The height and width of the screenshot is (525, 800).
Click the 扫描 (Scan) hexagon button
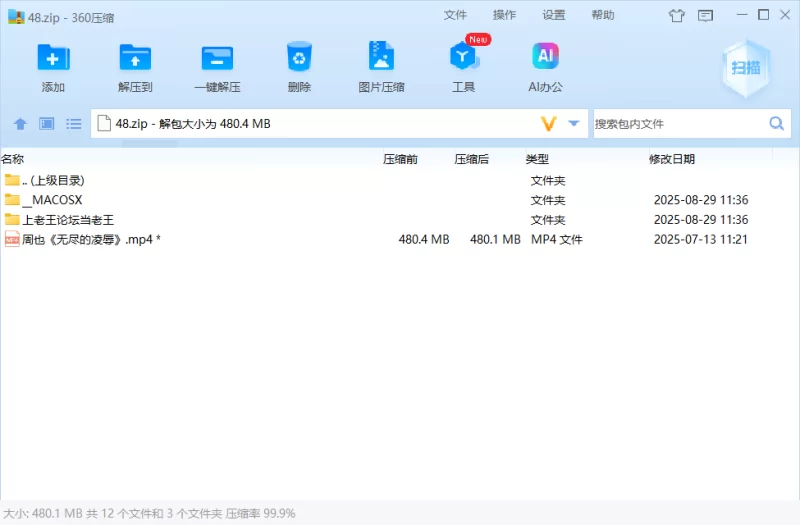(x=746, y=68)
